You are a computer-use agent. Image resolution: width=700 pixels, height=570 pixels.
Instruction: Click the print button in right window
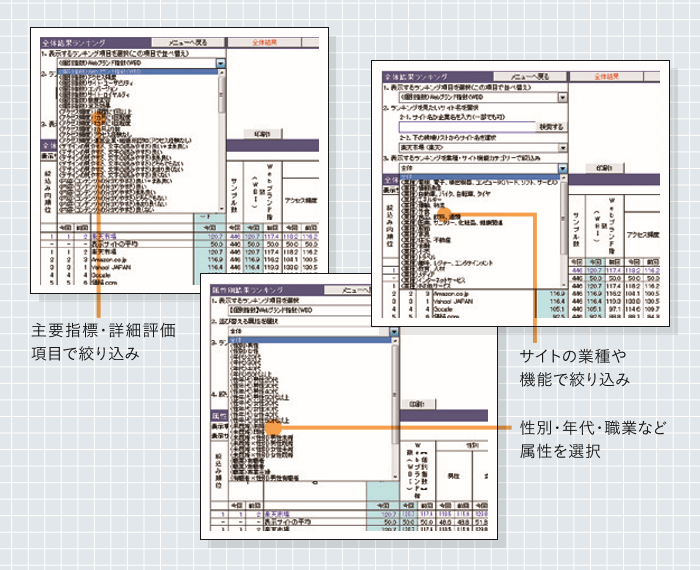pyautogui.click(x=602, y=169)
